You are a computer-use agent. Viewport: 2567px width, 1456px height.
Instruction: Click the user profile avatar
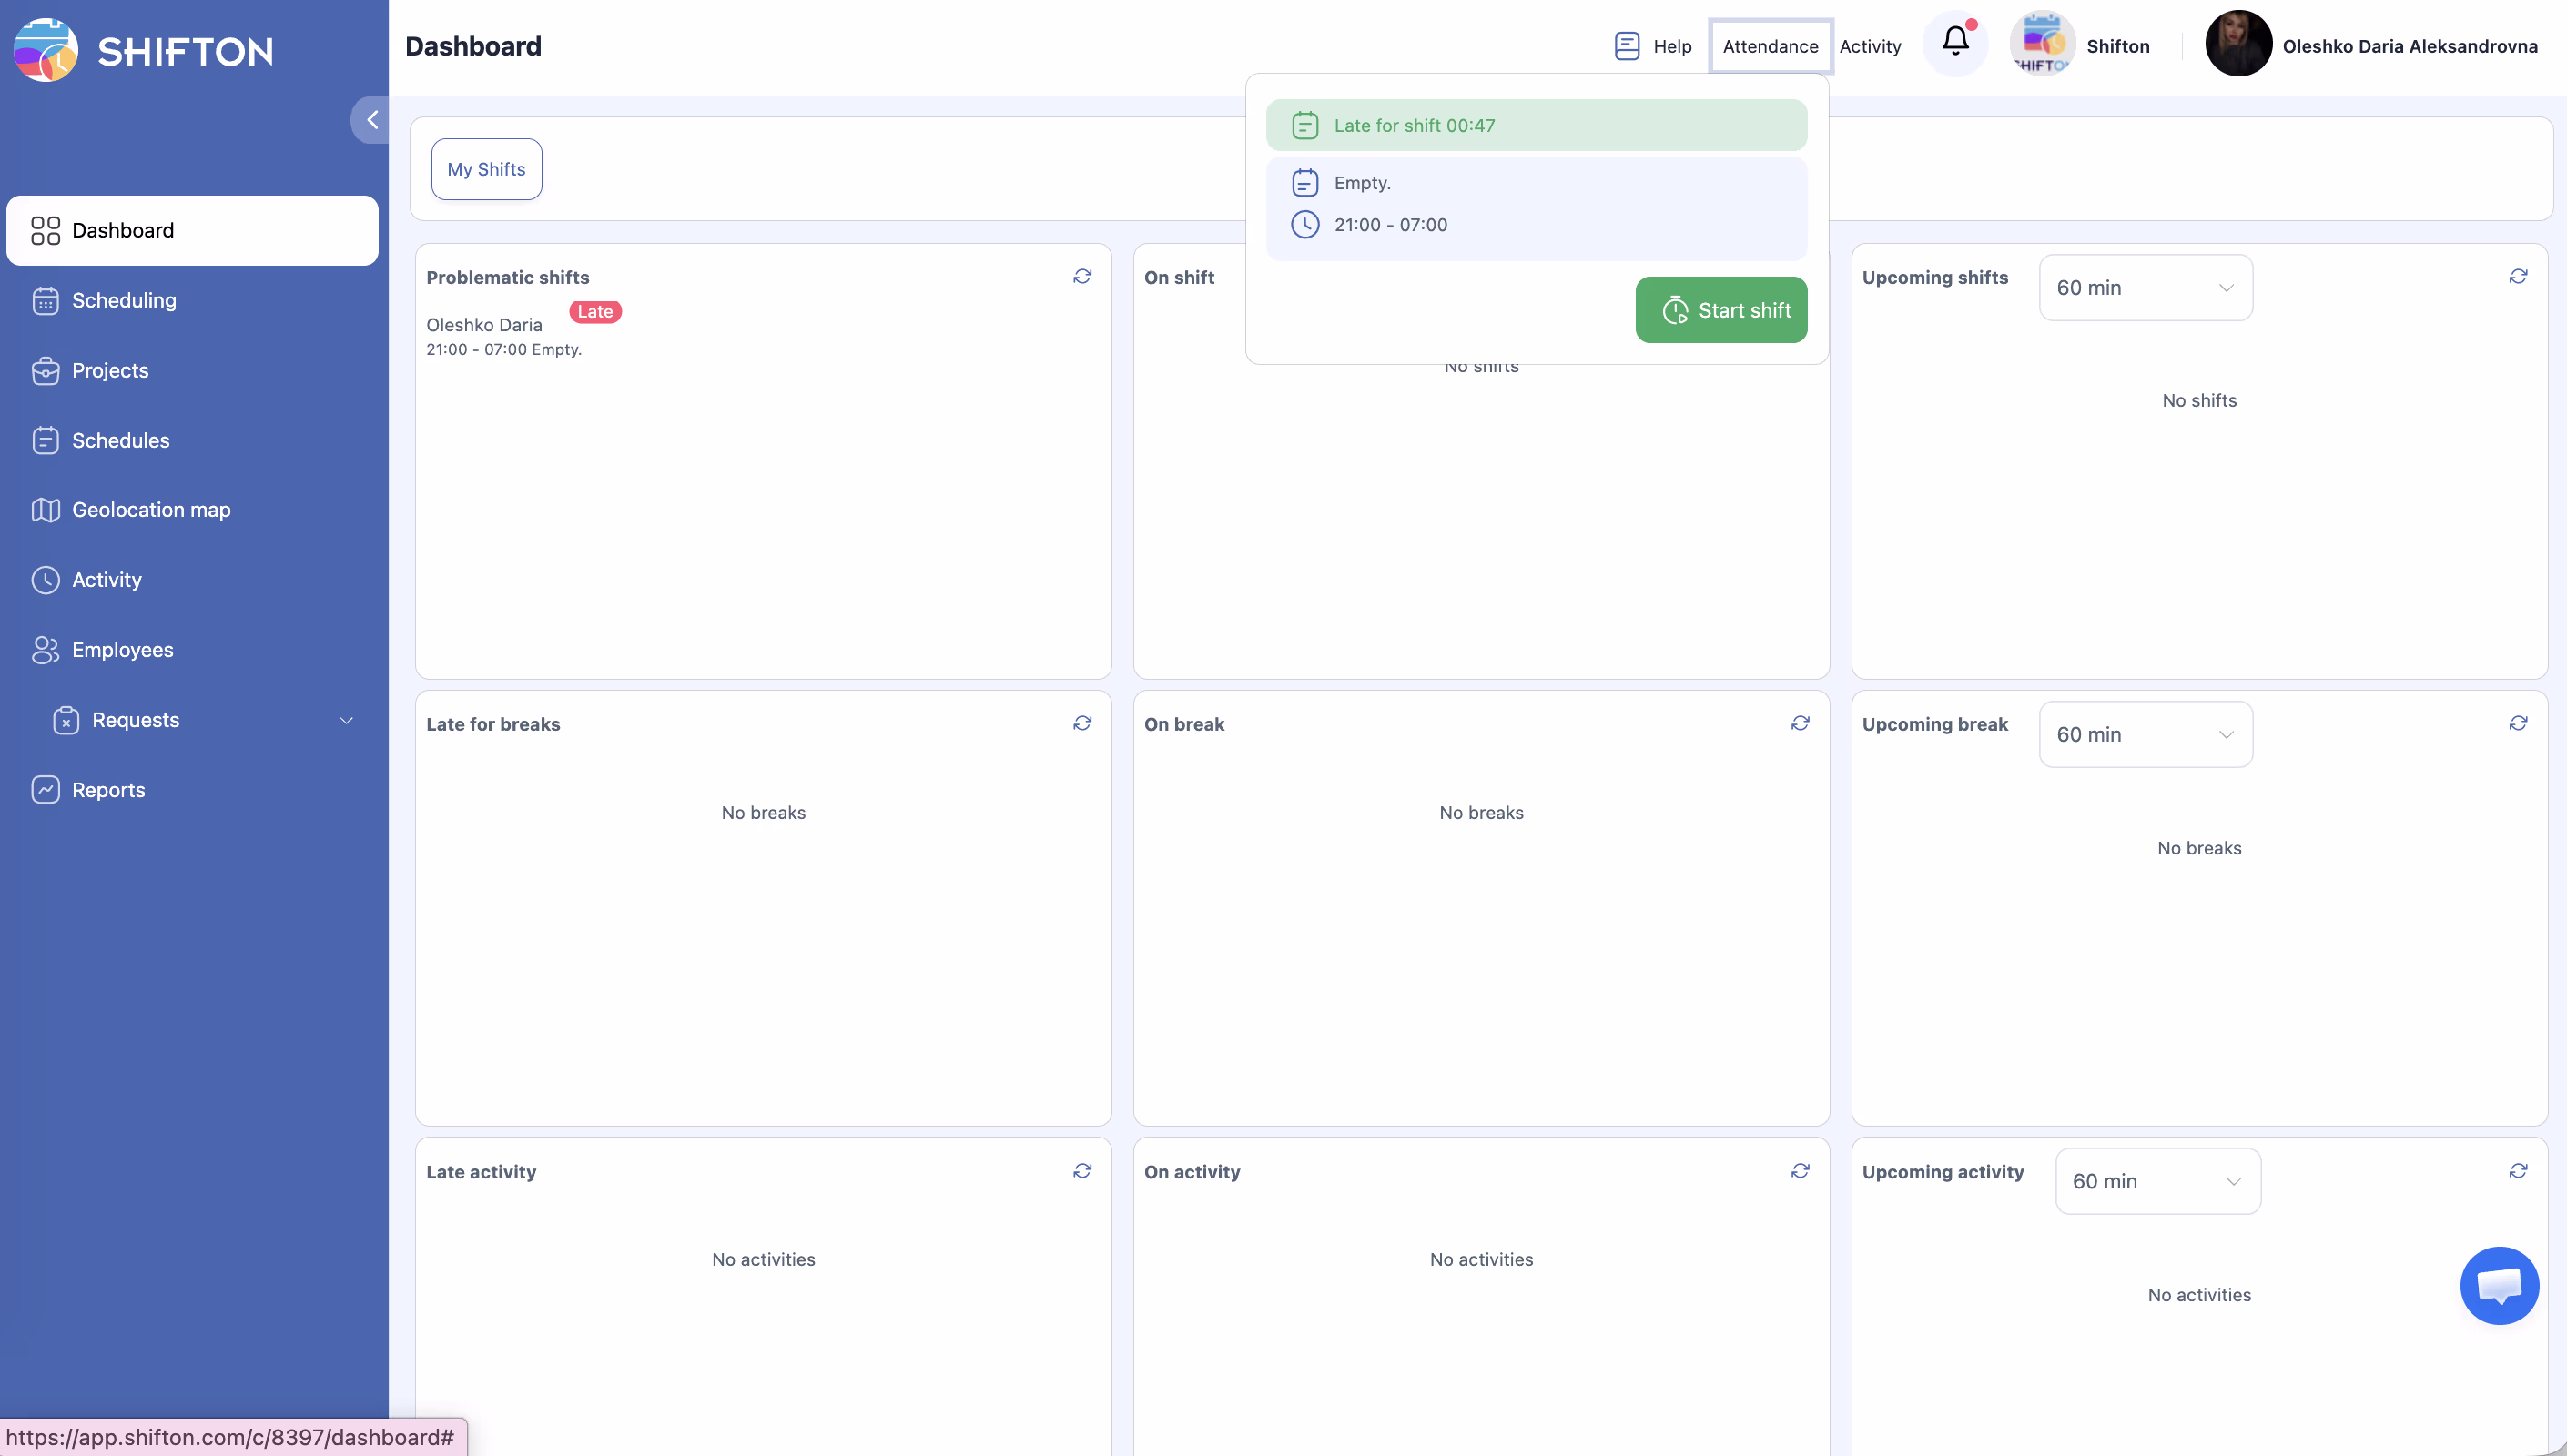pos(2238,44)
